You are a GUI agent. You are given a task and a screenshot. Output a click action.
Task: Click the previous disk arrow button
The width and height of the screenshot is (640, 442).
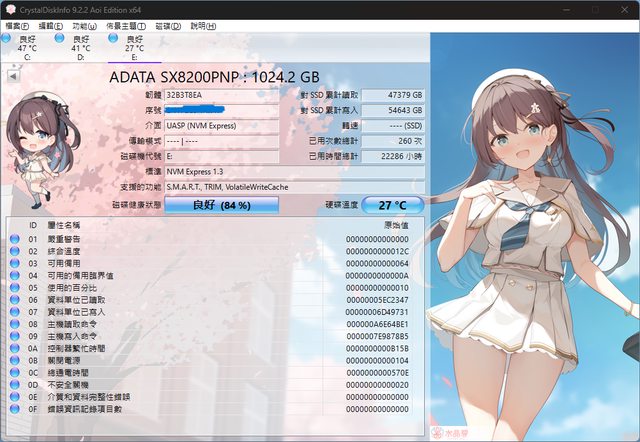[12, 75]
